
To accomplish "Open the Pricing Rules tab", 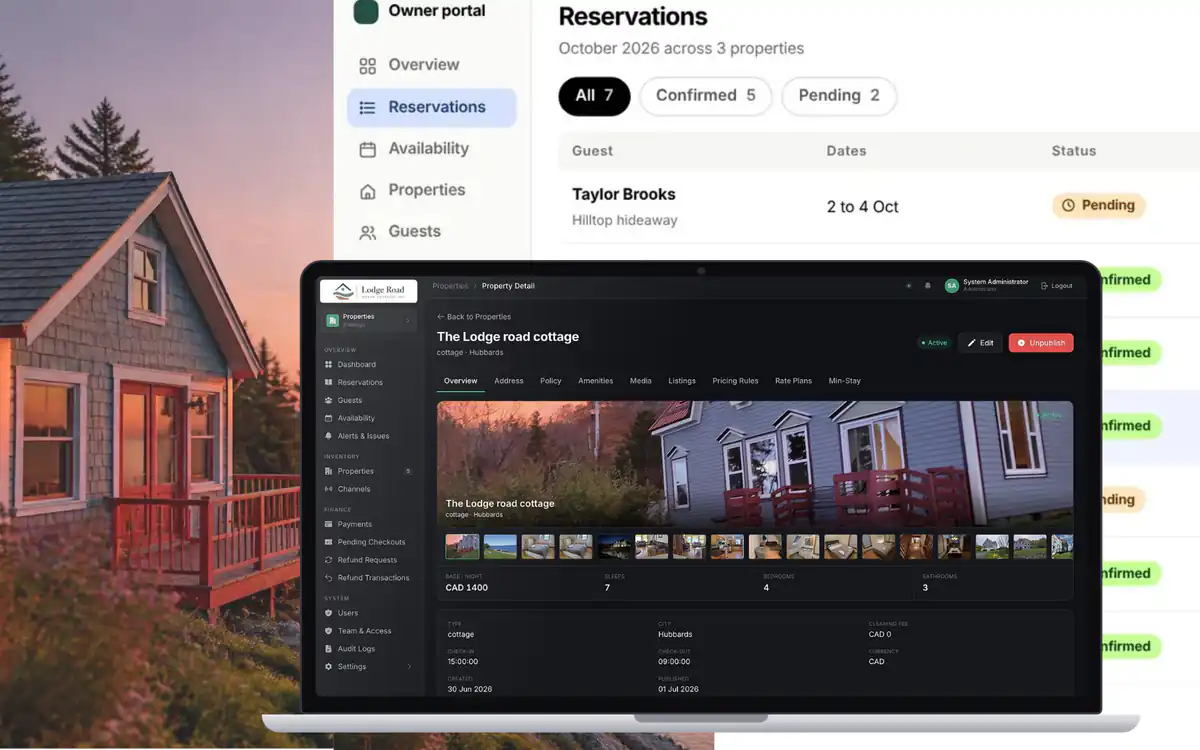I will pyautogui.click(x=735, y=381).
